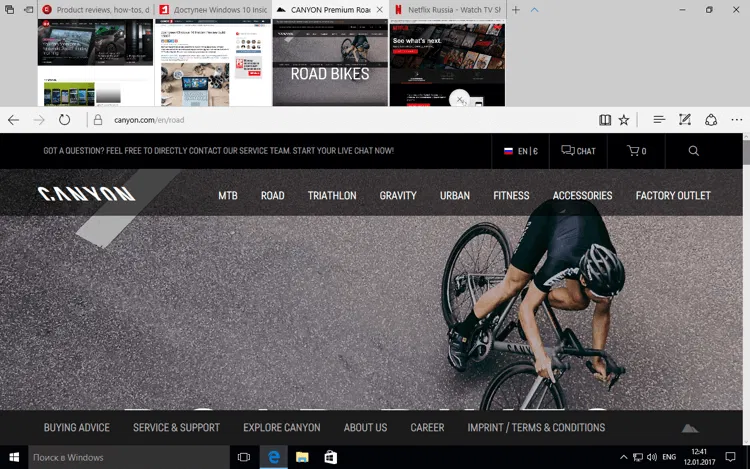The image size is (750, 469).
Task: Open the ROAD menu
Action: click(273, 196)
